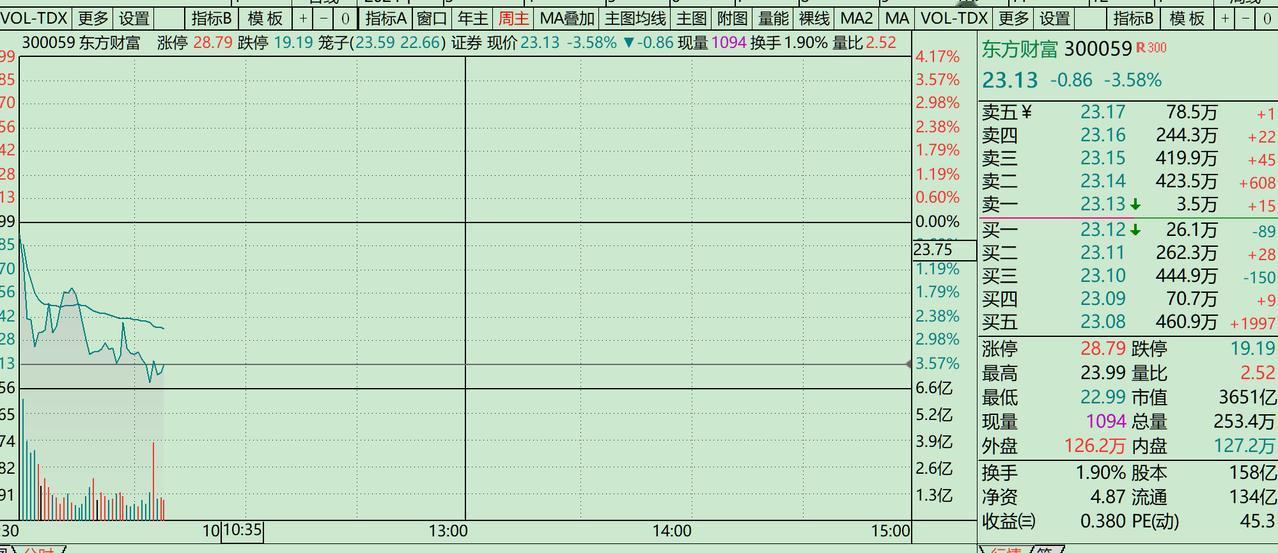Click the green down arrow on 卖一 row
Screen dimensions: 1278x553
1136,205
